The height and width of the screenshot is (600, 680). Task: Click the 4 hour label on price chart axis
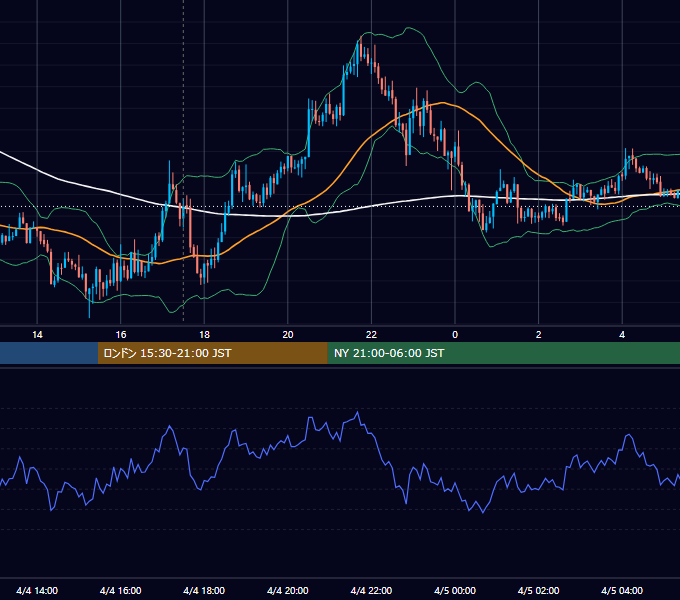pyautogui.click(x=622, y=335)
